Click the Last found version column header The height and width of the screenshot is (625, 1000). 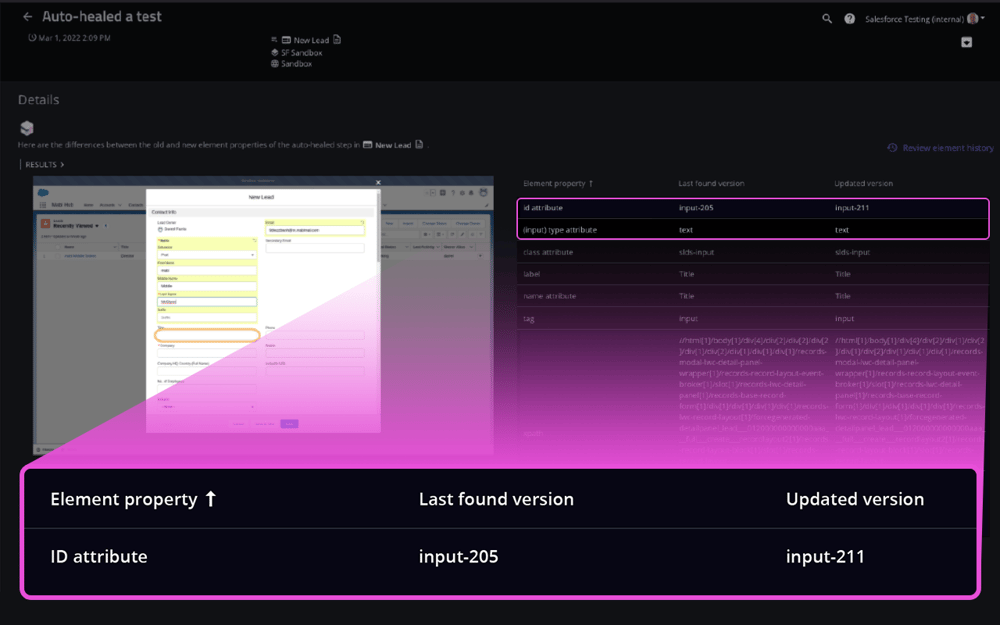pyautogui.click(x=710, y=184)
